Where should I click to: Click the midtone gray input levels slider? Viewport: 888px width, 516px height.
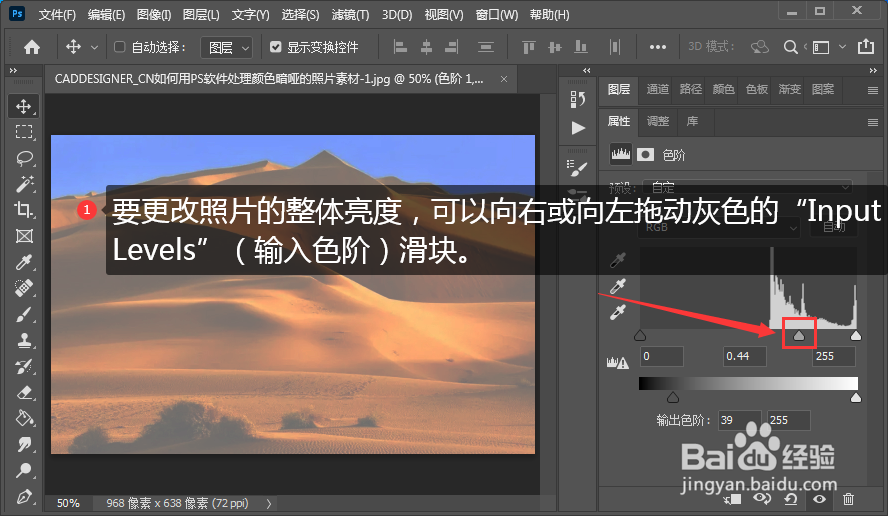(x=799, y=335)
